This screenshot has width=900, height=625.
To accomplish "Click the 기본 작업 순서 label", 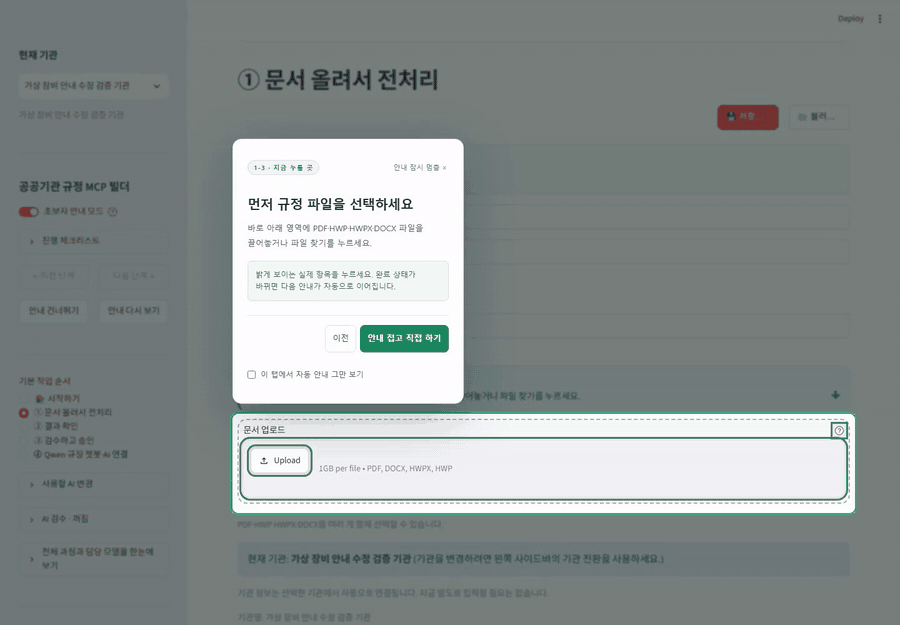I will [x=45, y=381].
